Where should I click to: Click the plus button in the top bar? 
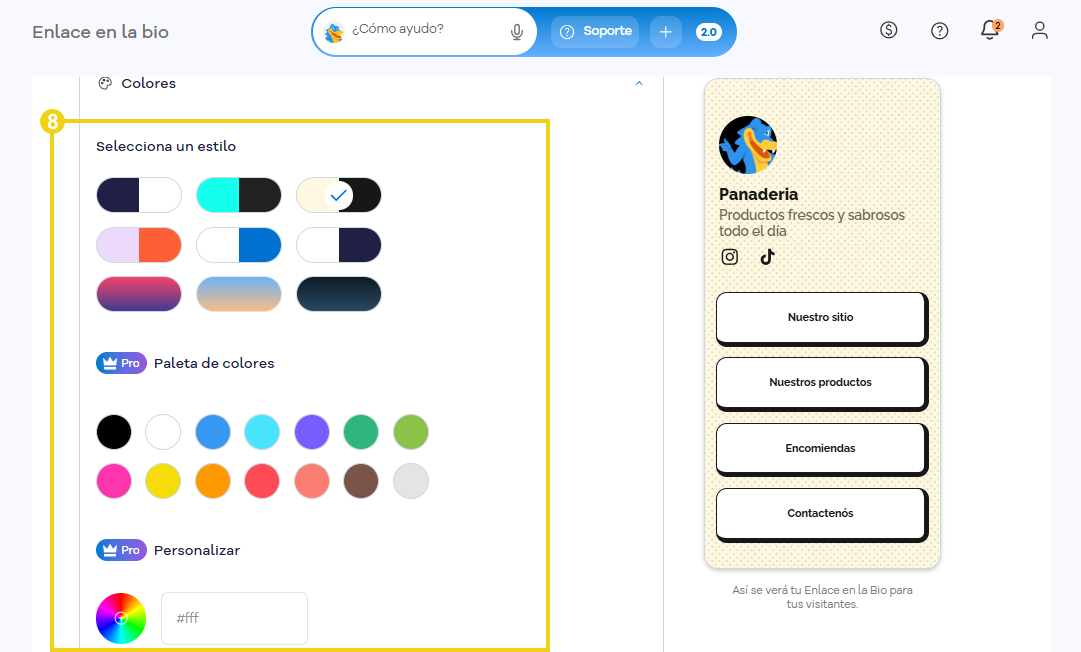pos(665,32)
